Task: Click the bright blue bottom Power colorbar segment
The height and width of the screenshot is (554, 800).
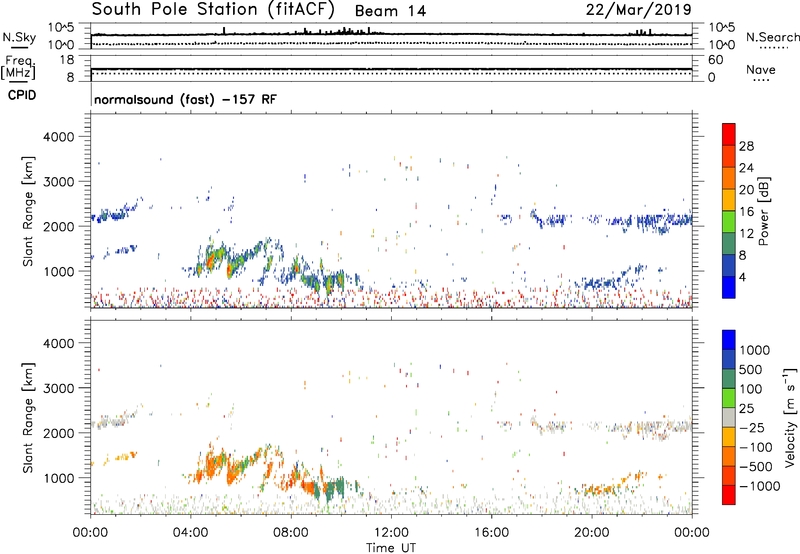Action: coord(729,287)
